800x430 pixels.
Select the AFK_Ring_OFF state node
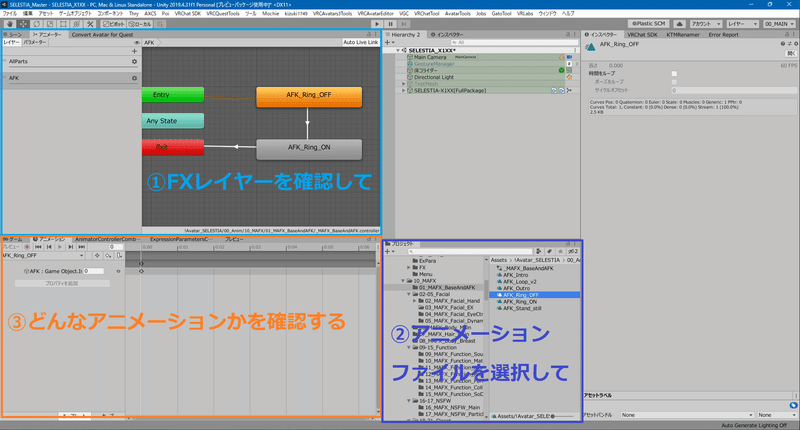[x=309, y=96]
